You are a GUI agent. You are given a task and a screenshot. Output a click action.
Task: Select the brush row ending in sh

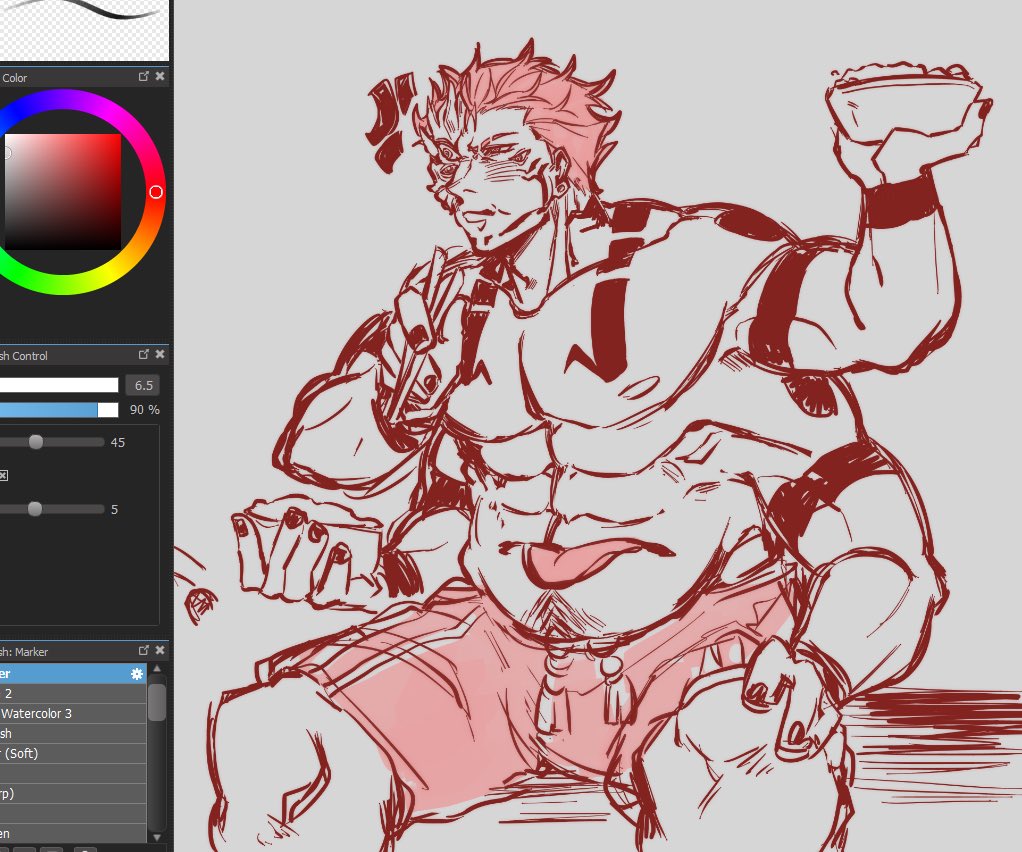(x=73, y=733)
